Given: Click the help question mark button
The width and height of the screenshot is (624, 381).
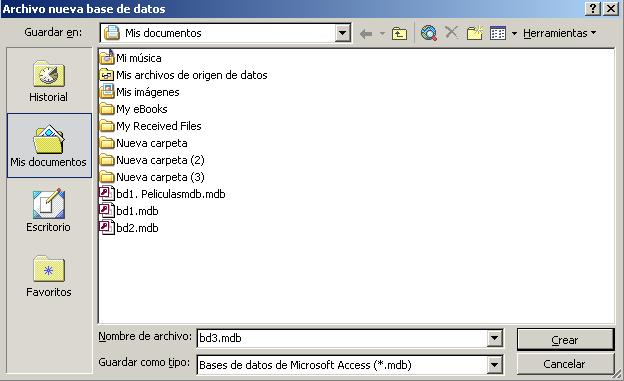Looking at the screenshot, I should coord(593,8).
